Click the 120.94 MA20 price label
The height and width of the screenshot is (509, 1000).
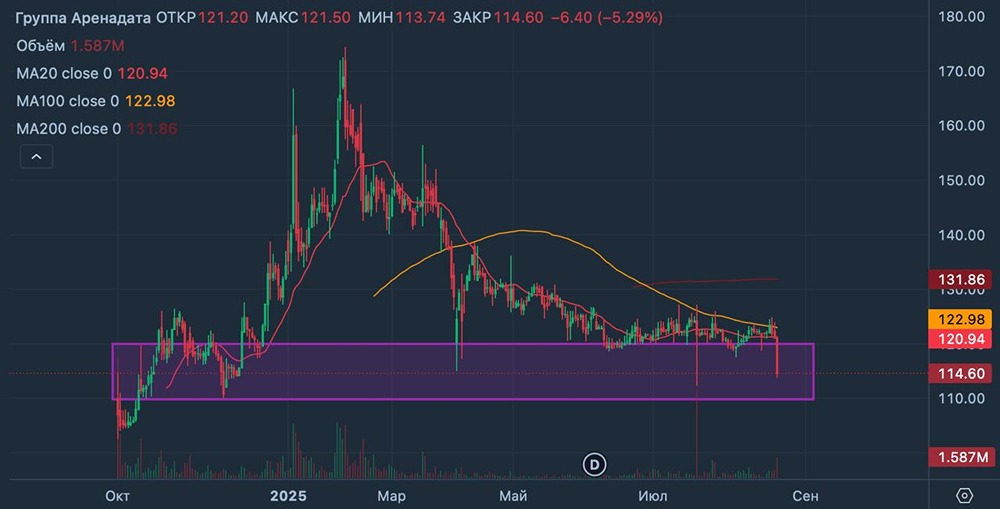pos(961,339)
